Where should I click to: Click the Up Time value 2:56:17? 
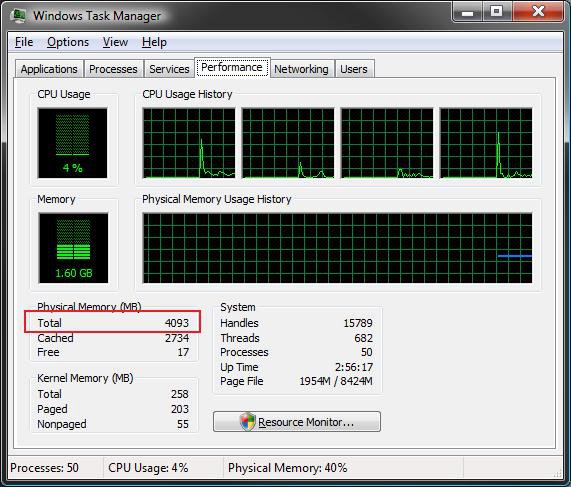(354, 367)
